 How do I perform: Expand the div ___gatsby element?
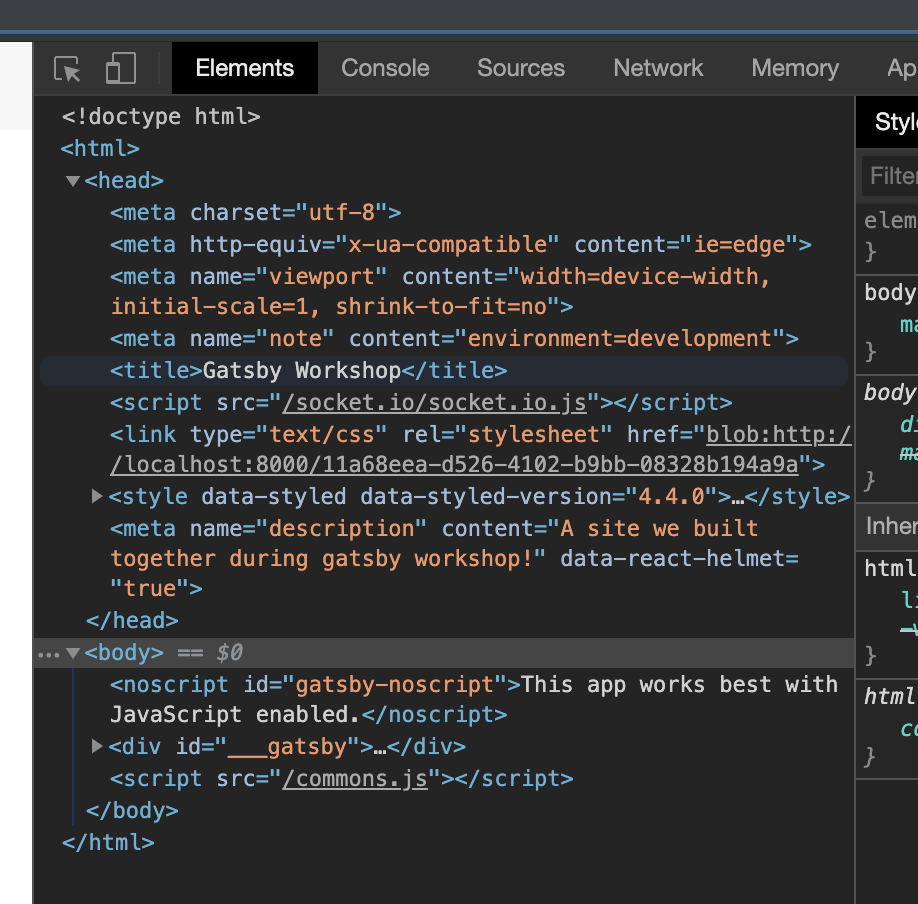pyautogui.click(x=97, y=746)
